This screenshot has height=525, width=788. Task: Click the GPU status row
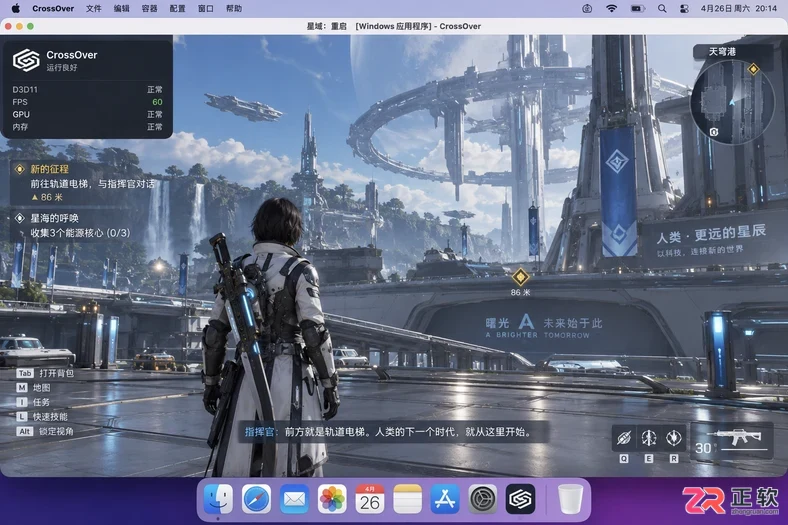[x=87, y=115]
